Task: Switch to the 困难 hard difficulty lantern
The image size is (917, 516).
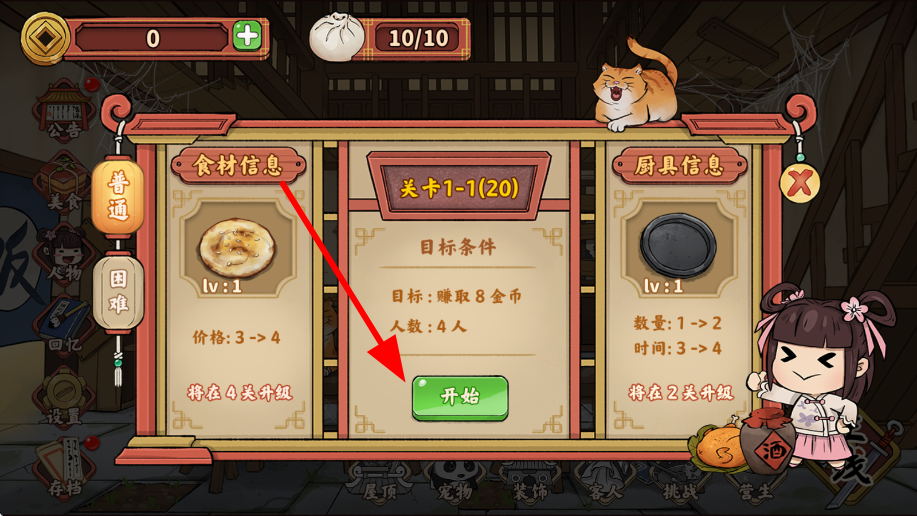Action: click(118, 291)
